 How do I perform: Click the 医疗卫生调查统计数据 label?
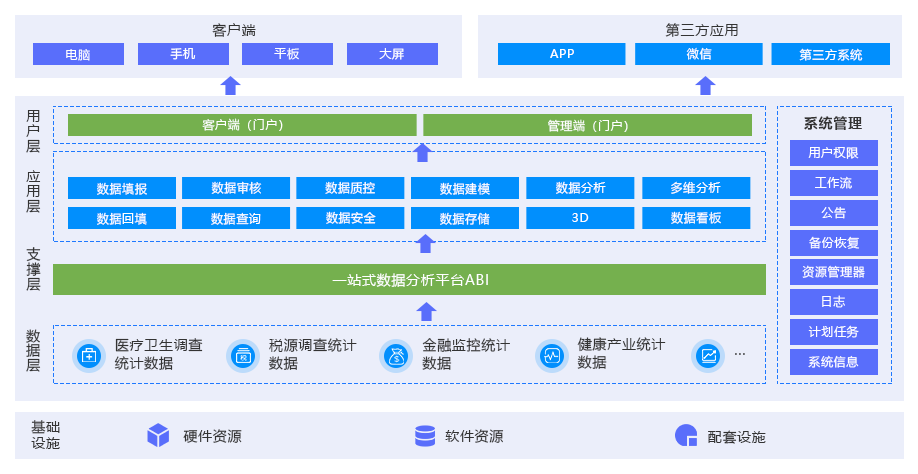tap(159, 354)
